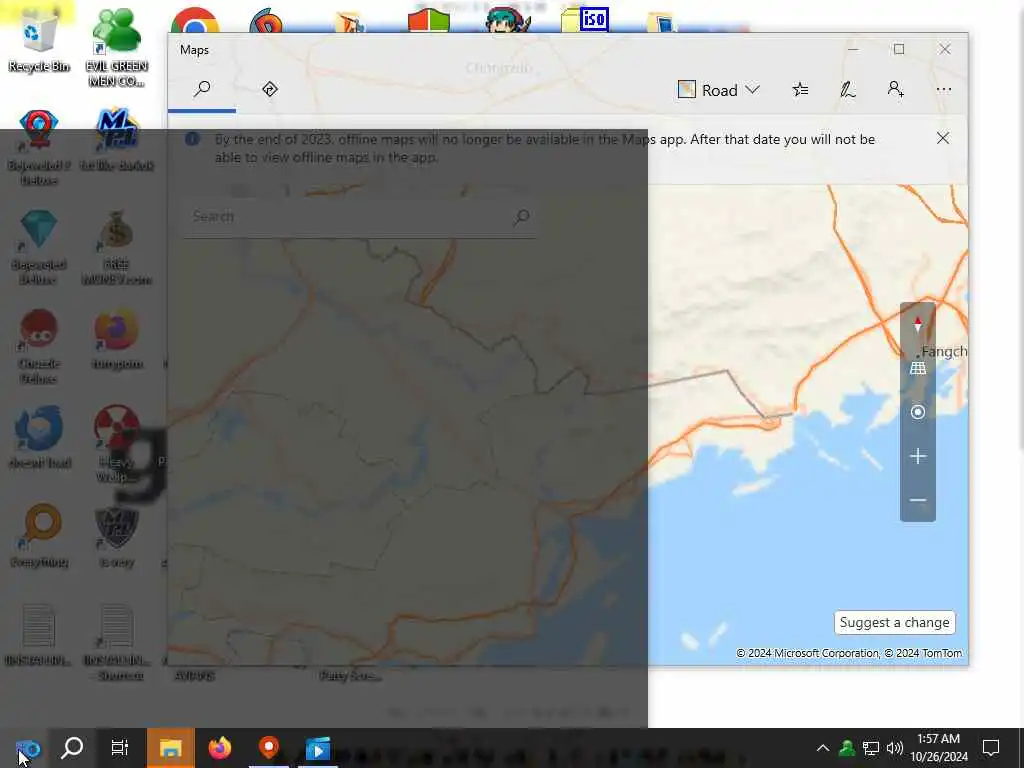The image size is (1024, 768).
Task: Zoom in with the plus button
Action: (918, 456)
